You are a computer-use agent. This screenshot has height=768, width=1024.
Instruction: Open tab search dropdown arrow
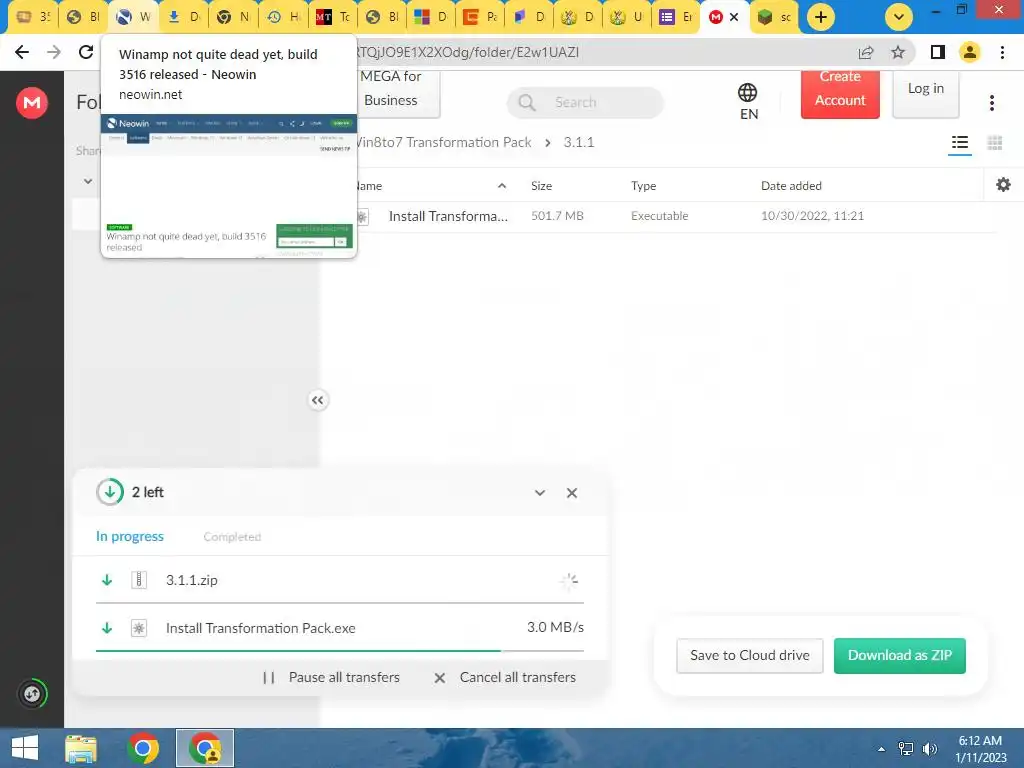[x=899, y=17]
